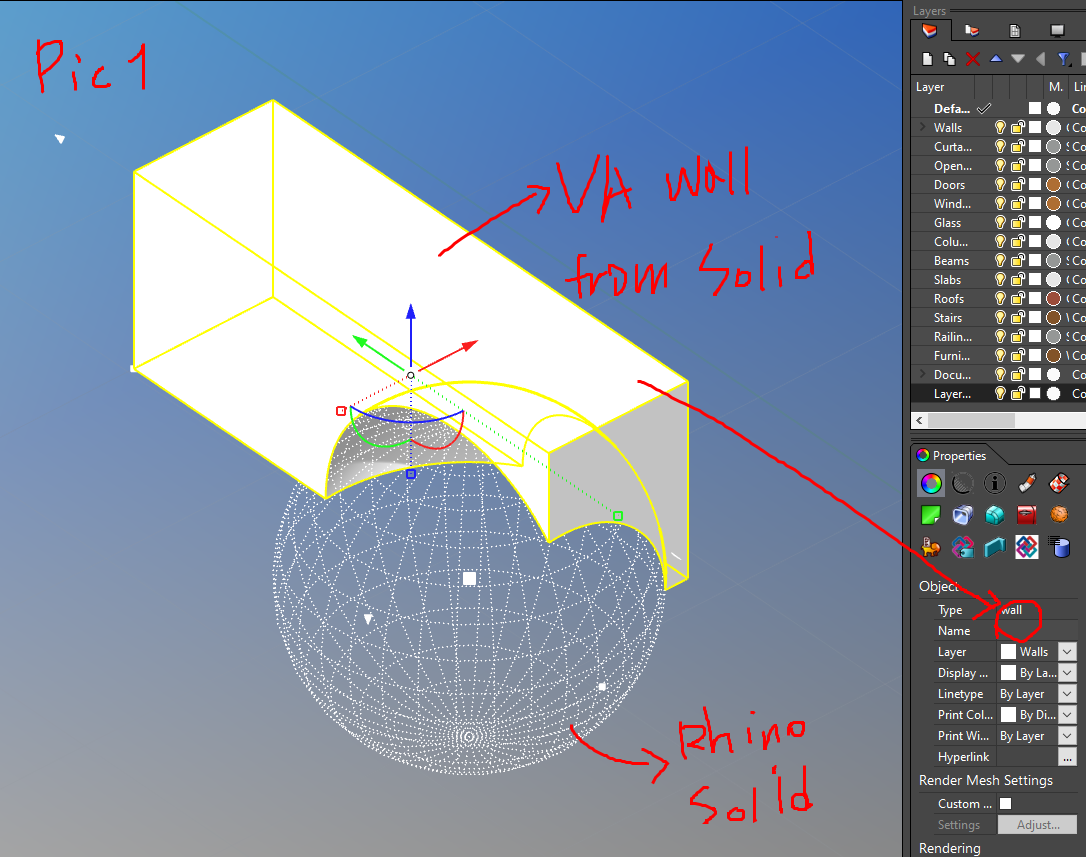
Task: Enable Custom render mesh checkbox
Action: (1006, 804)
